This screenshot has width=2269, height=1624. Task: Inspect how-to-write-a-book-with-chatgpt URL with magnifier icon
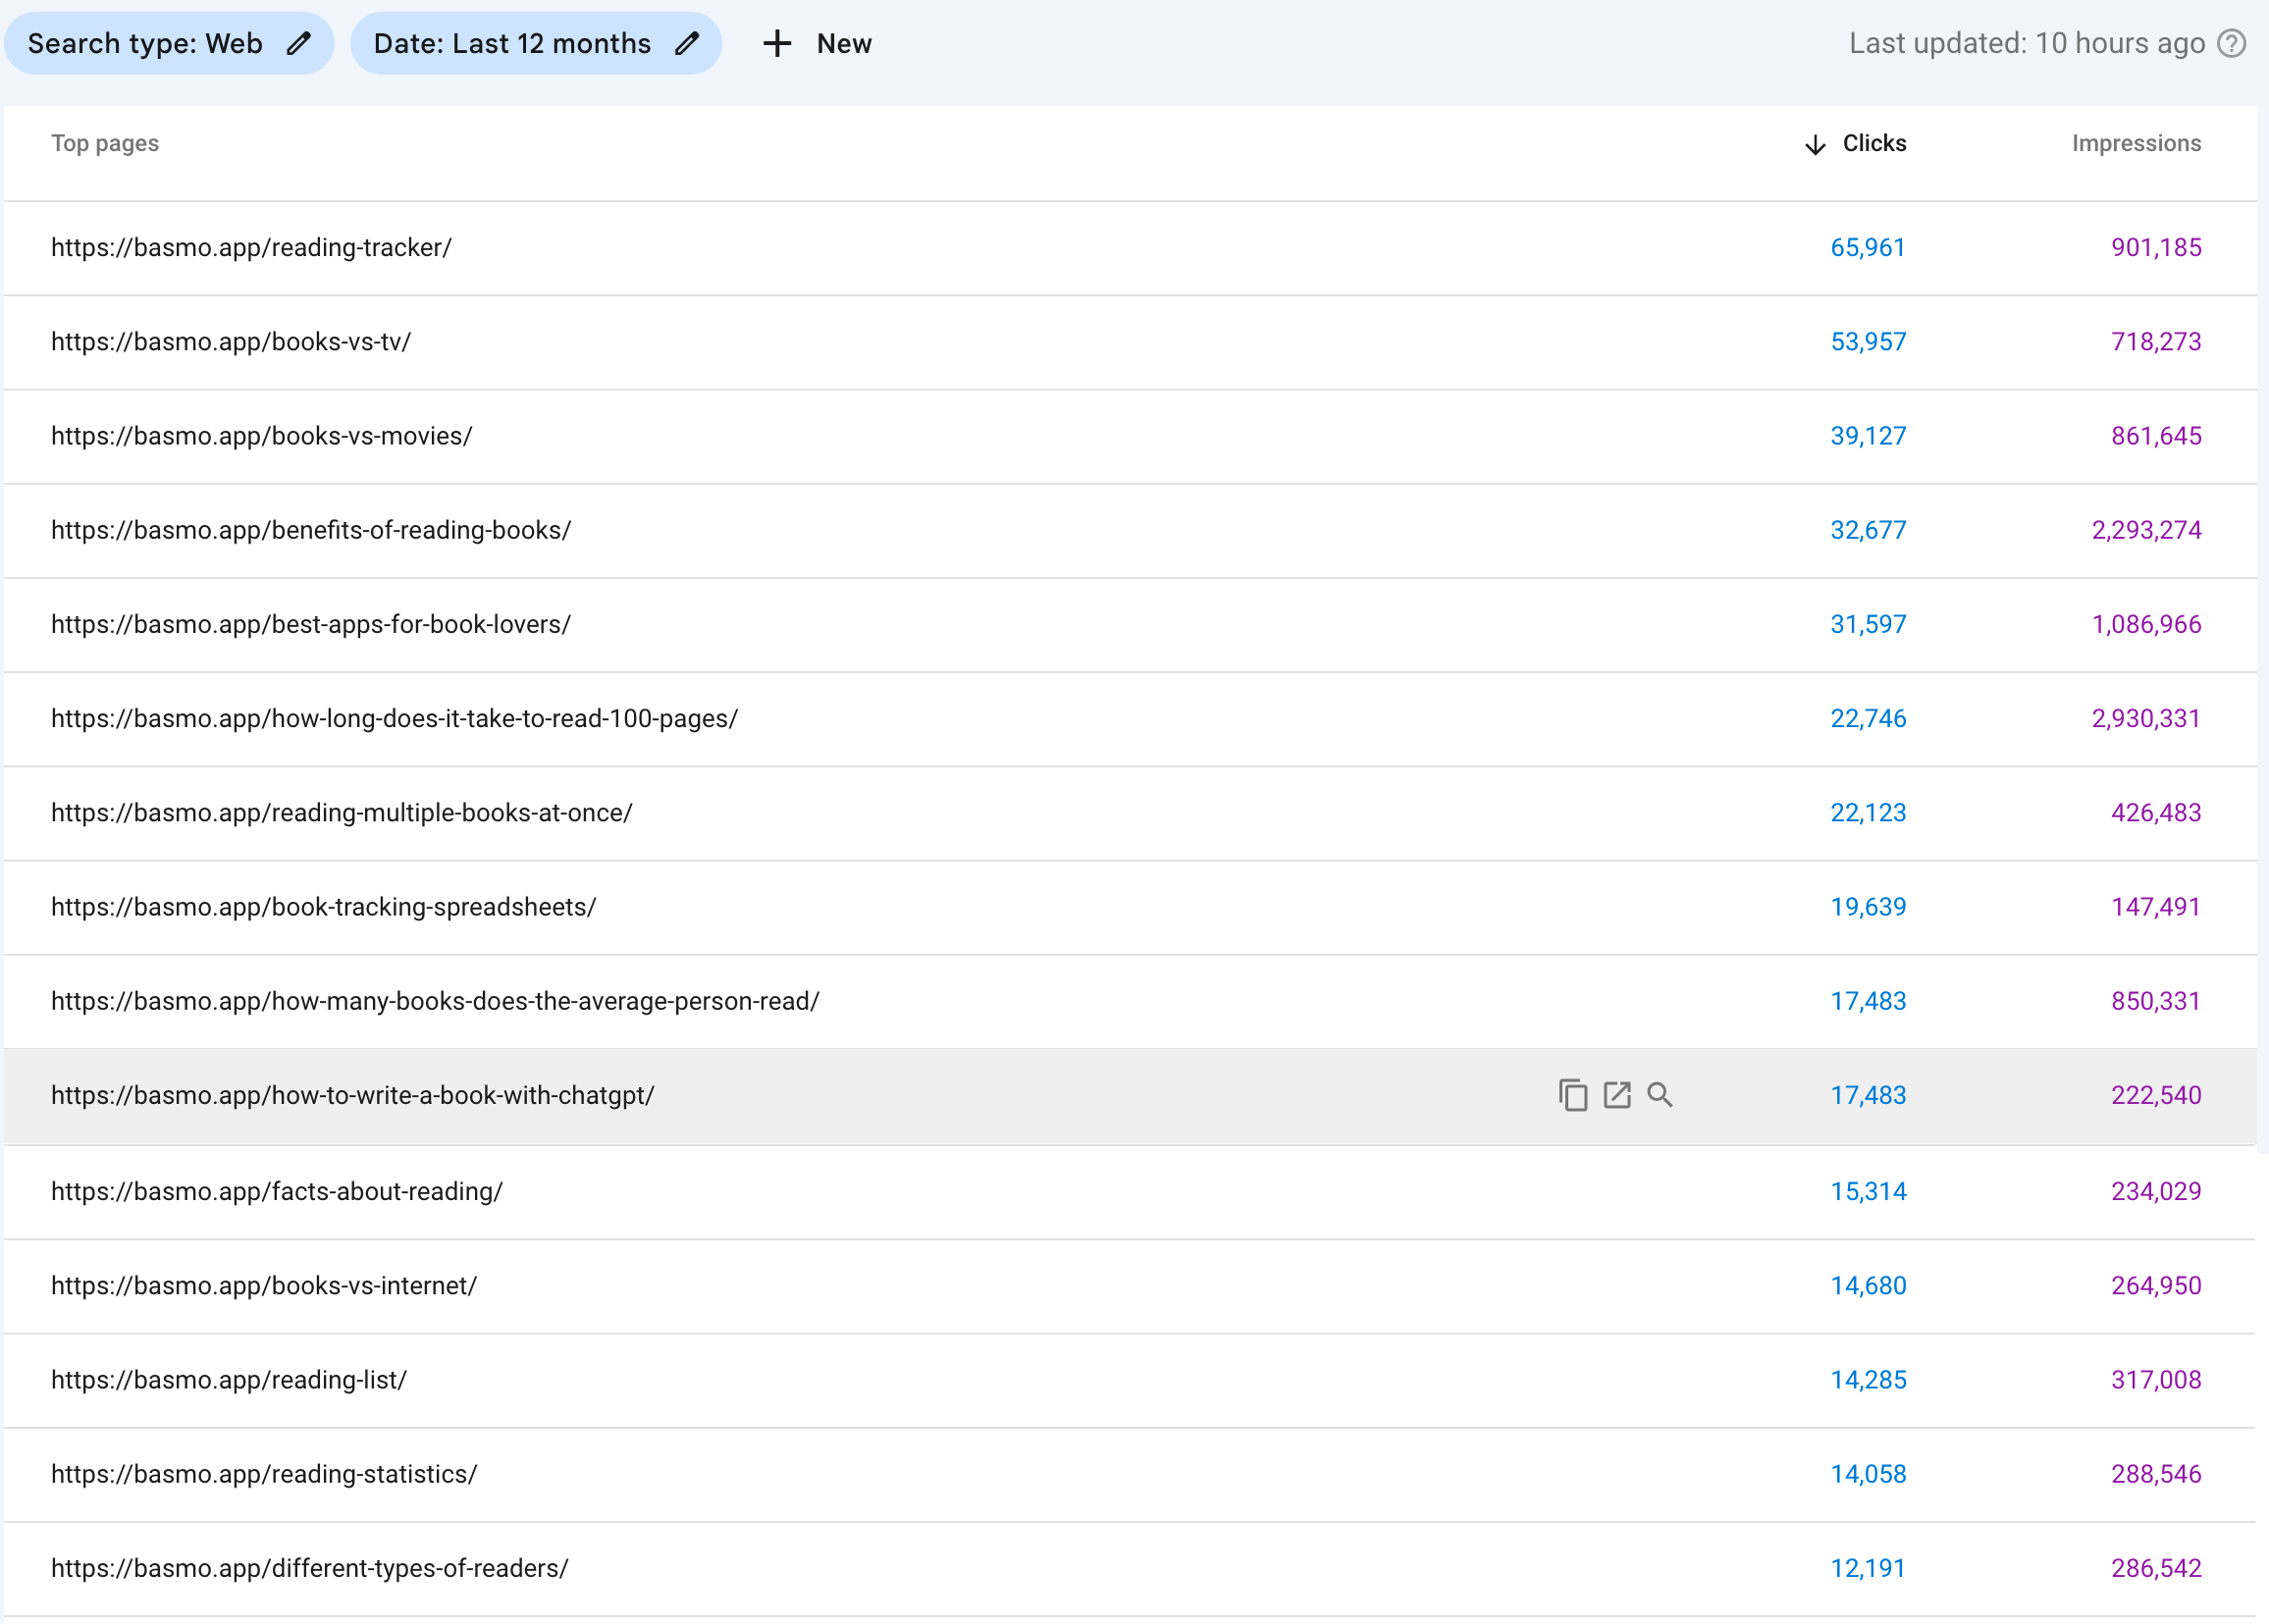pos(1660,1095)
